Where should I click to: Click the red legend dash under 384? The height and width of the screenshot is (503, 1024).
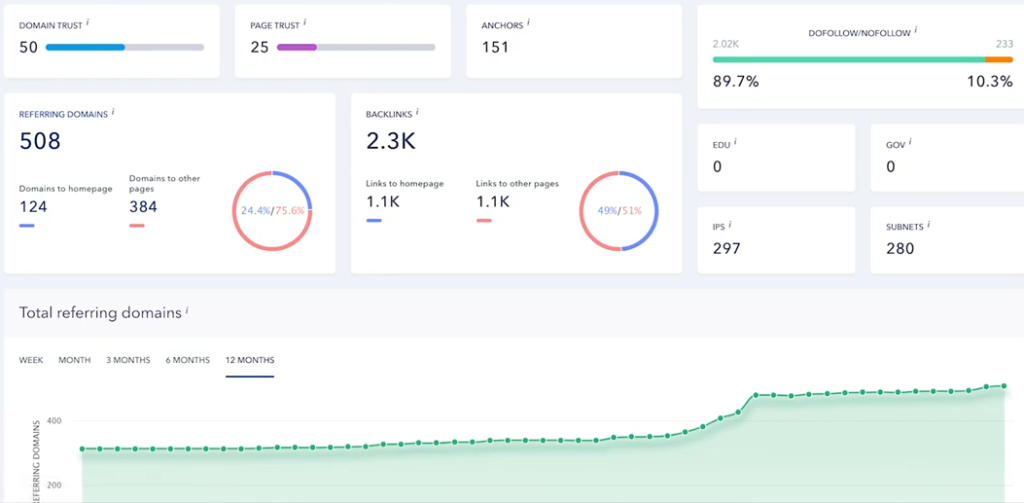(136, 225)
